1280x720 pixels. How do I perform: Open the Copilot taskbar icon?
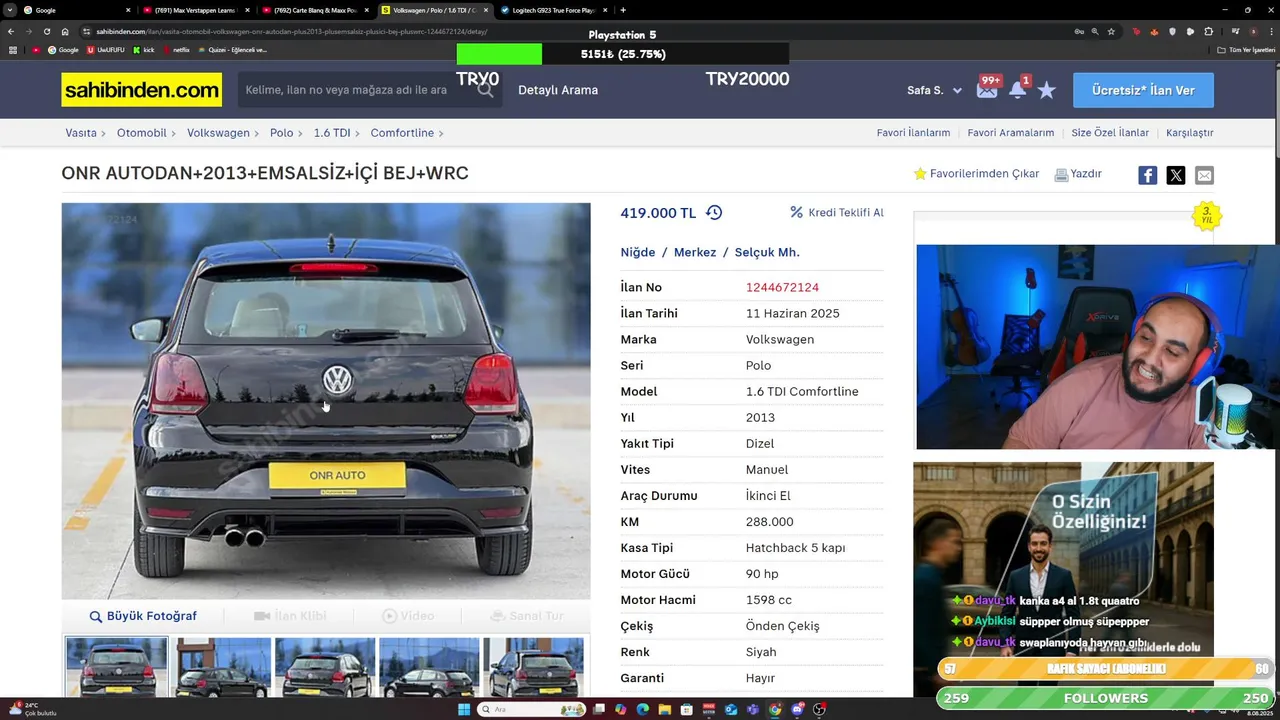621,709
